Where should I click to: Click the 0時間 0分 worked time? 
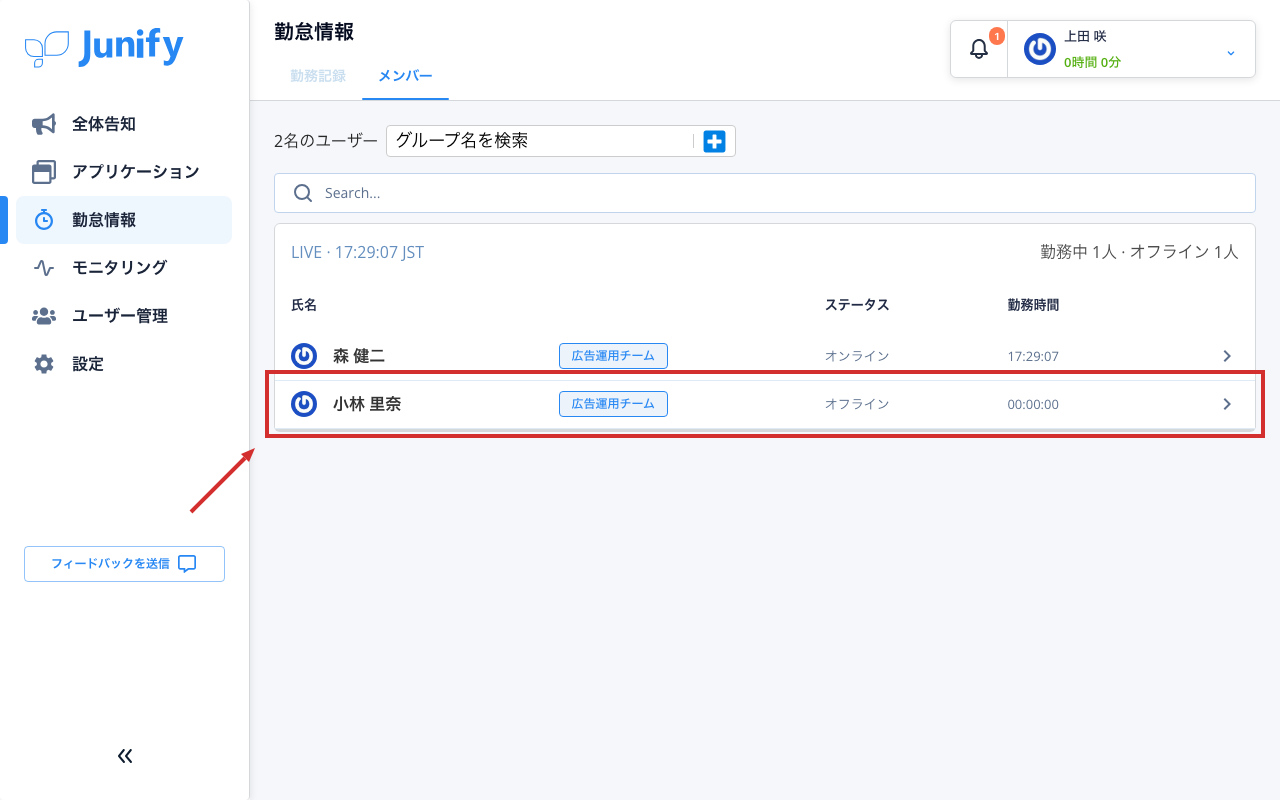click(x=1092, y=62)
